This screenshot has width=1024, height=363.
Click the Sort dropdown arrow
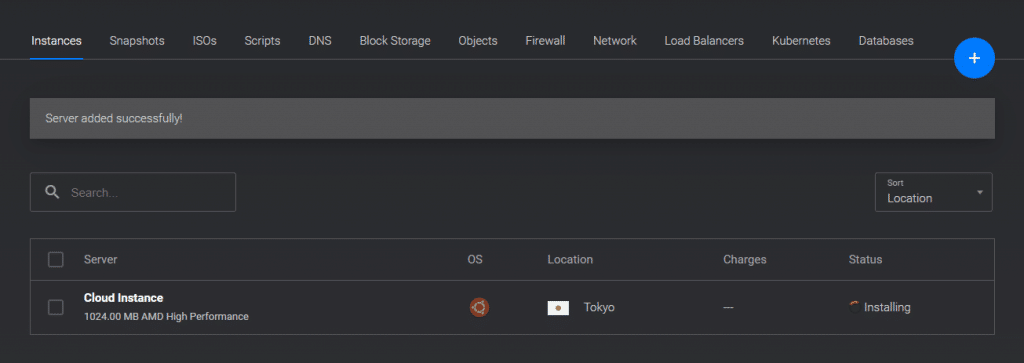[980, 192]
